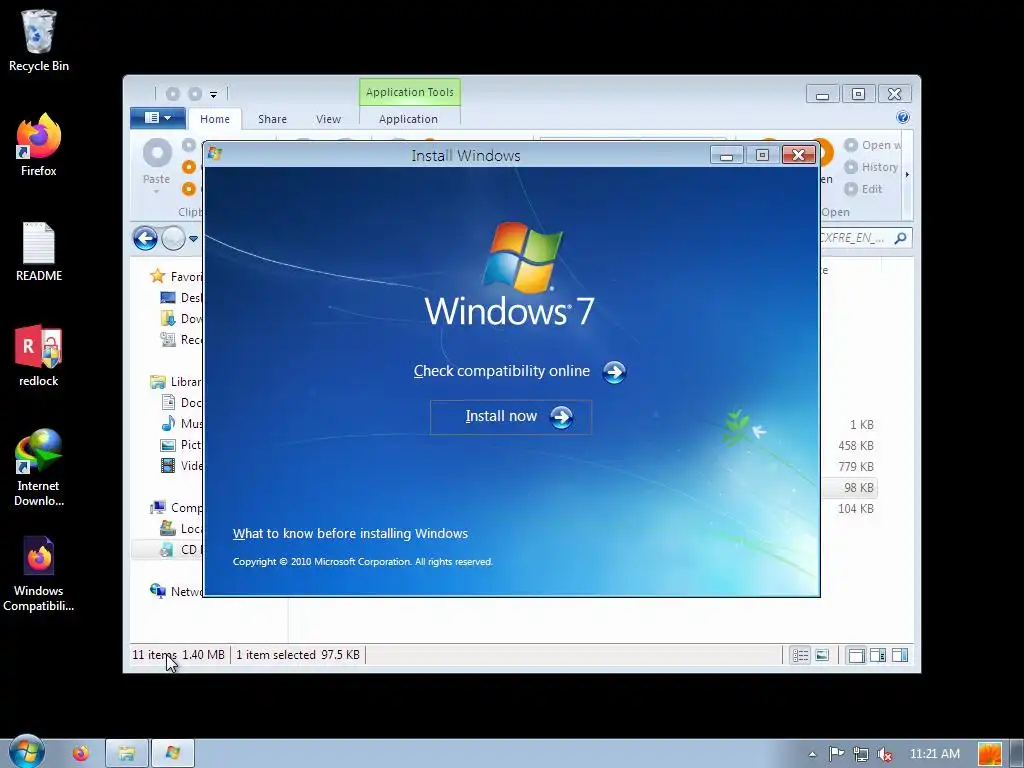This screenshot has width=1024, height=768.
Task: Click Paste icon in Explorer ribbon
Action: (157, 153)
